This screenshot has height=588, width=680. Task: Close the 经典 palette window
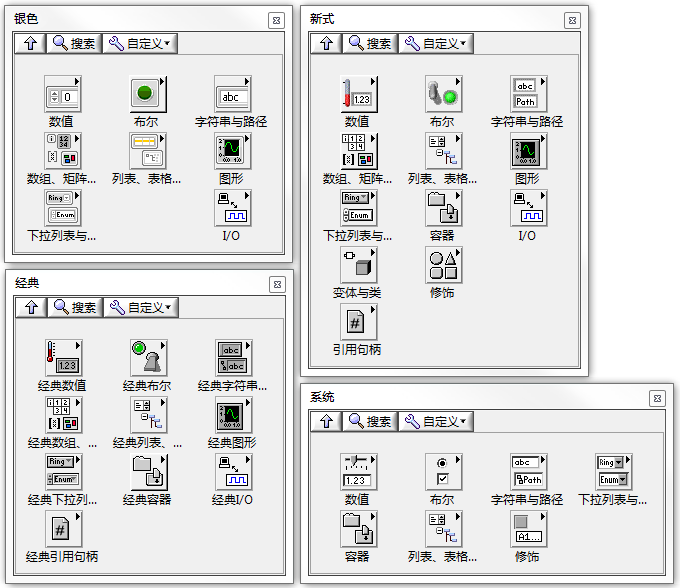point(276,285)
